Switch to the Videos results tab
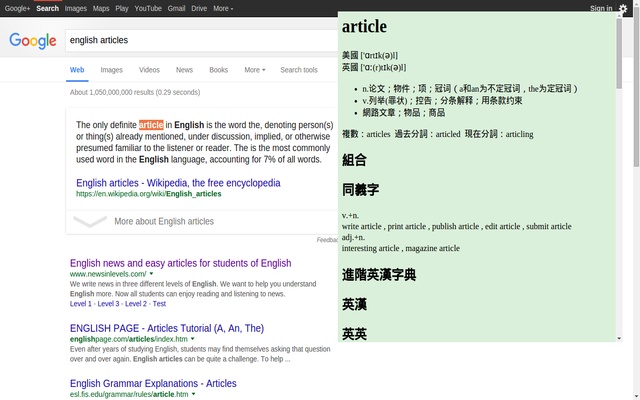This screenshot has width=640, height=400. (149, 70)
